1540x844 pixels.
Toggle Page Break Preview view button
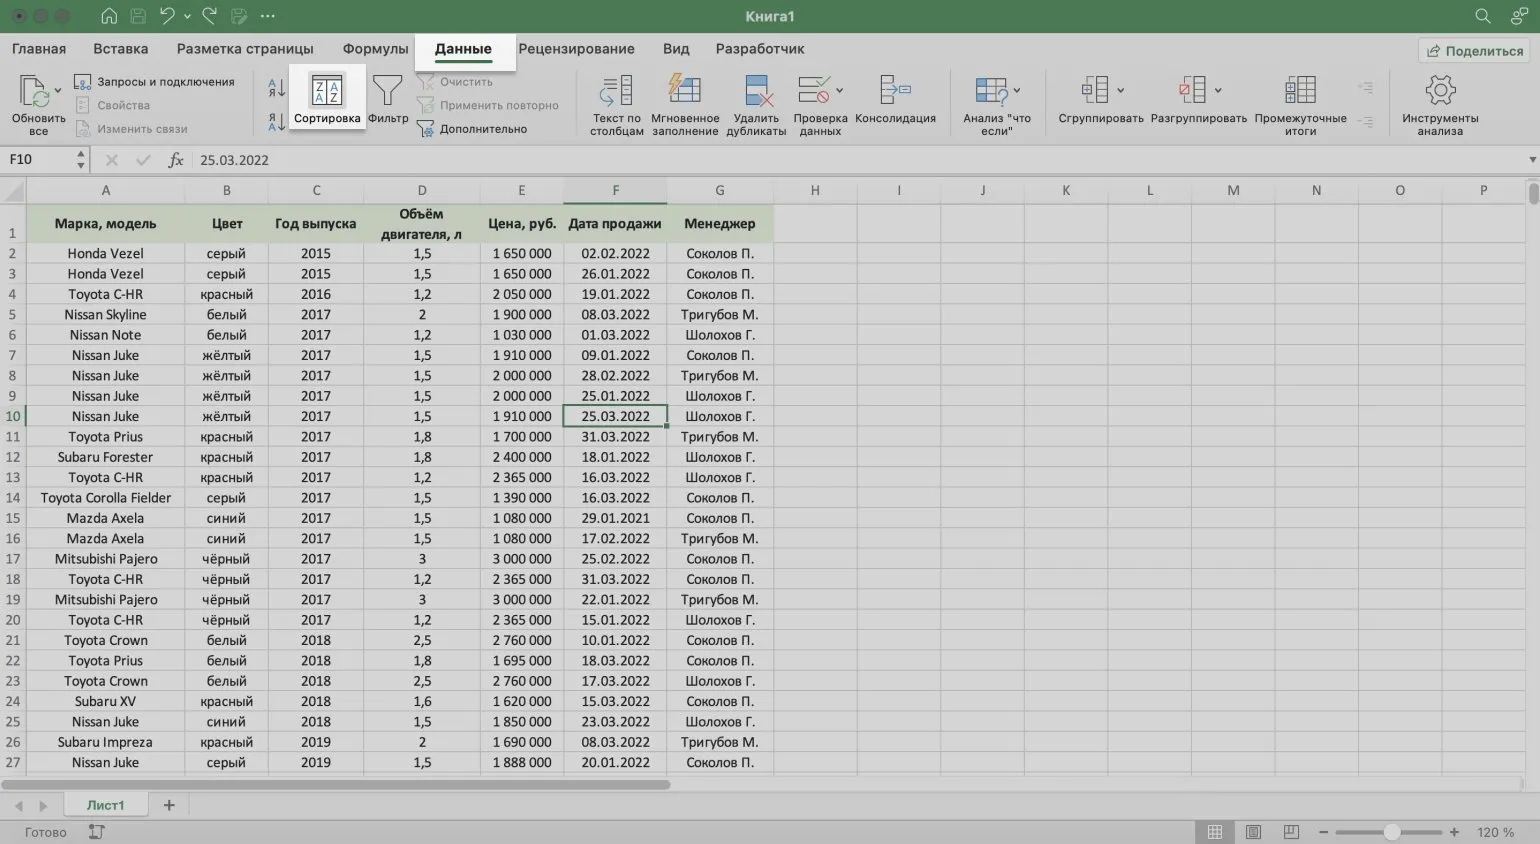(x=1291, y=832)
